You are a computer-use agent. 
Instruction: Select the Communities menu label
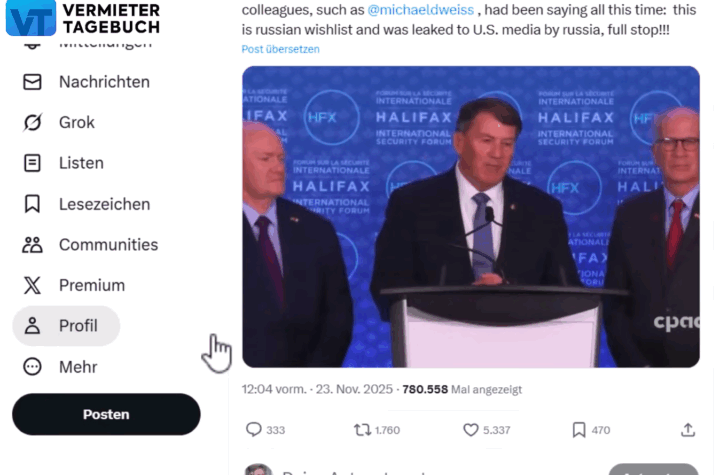[108, 245]
